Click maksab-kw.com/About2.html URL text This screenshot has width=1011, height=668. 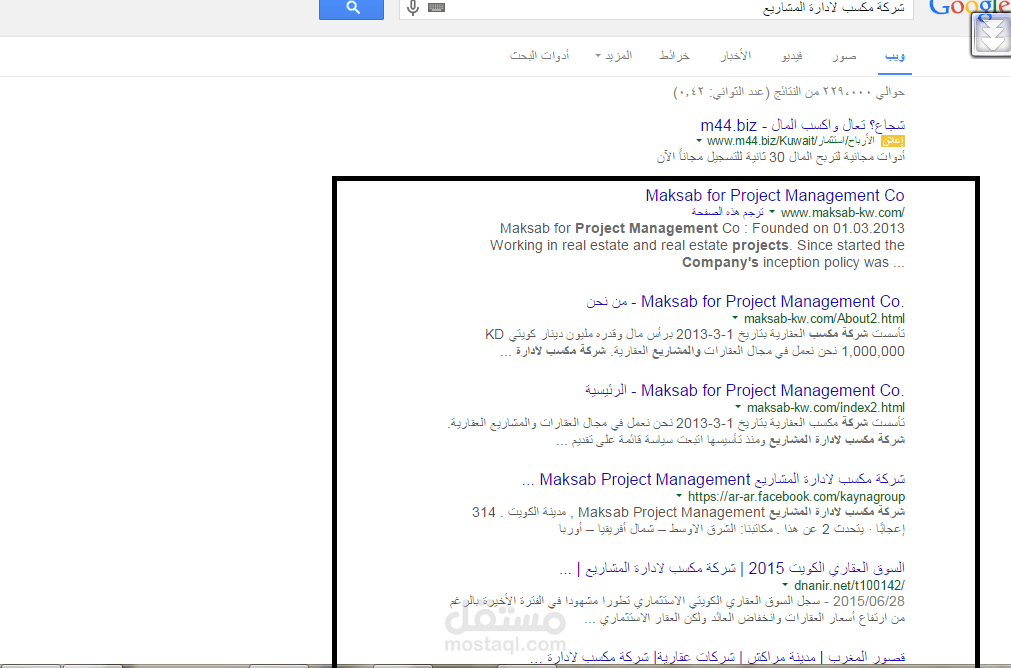coord(824,319)
